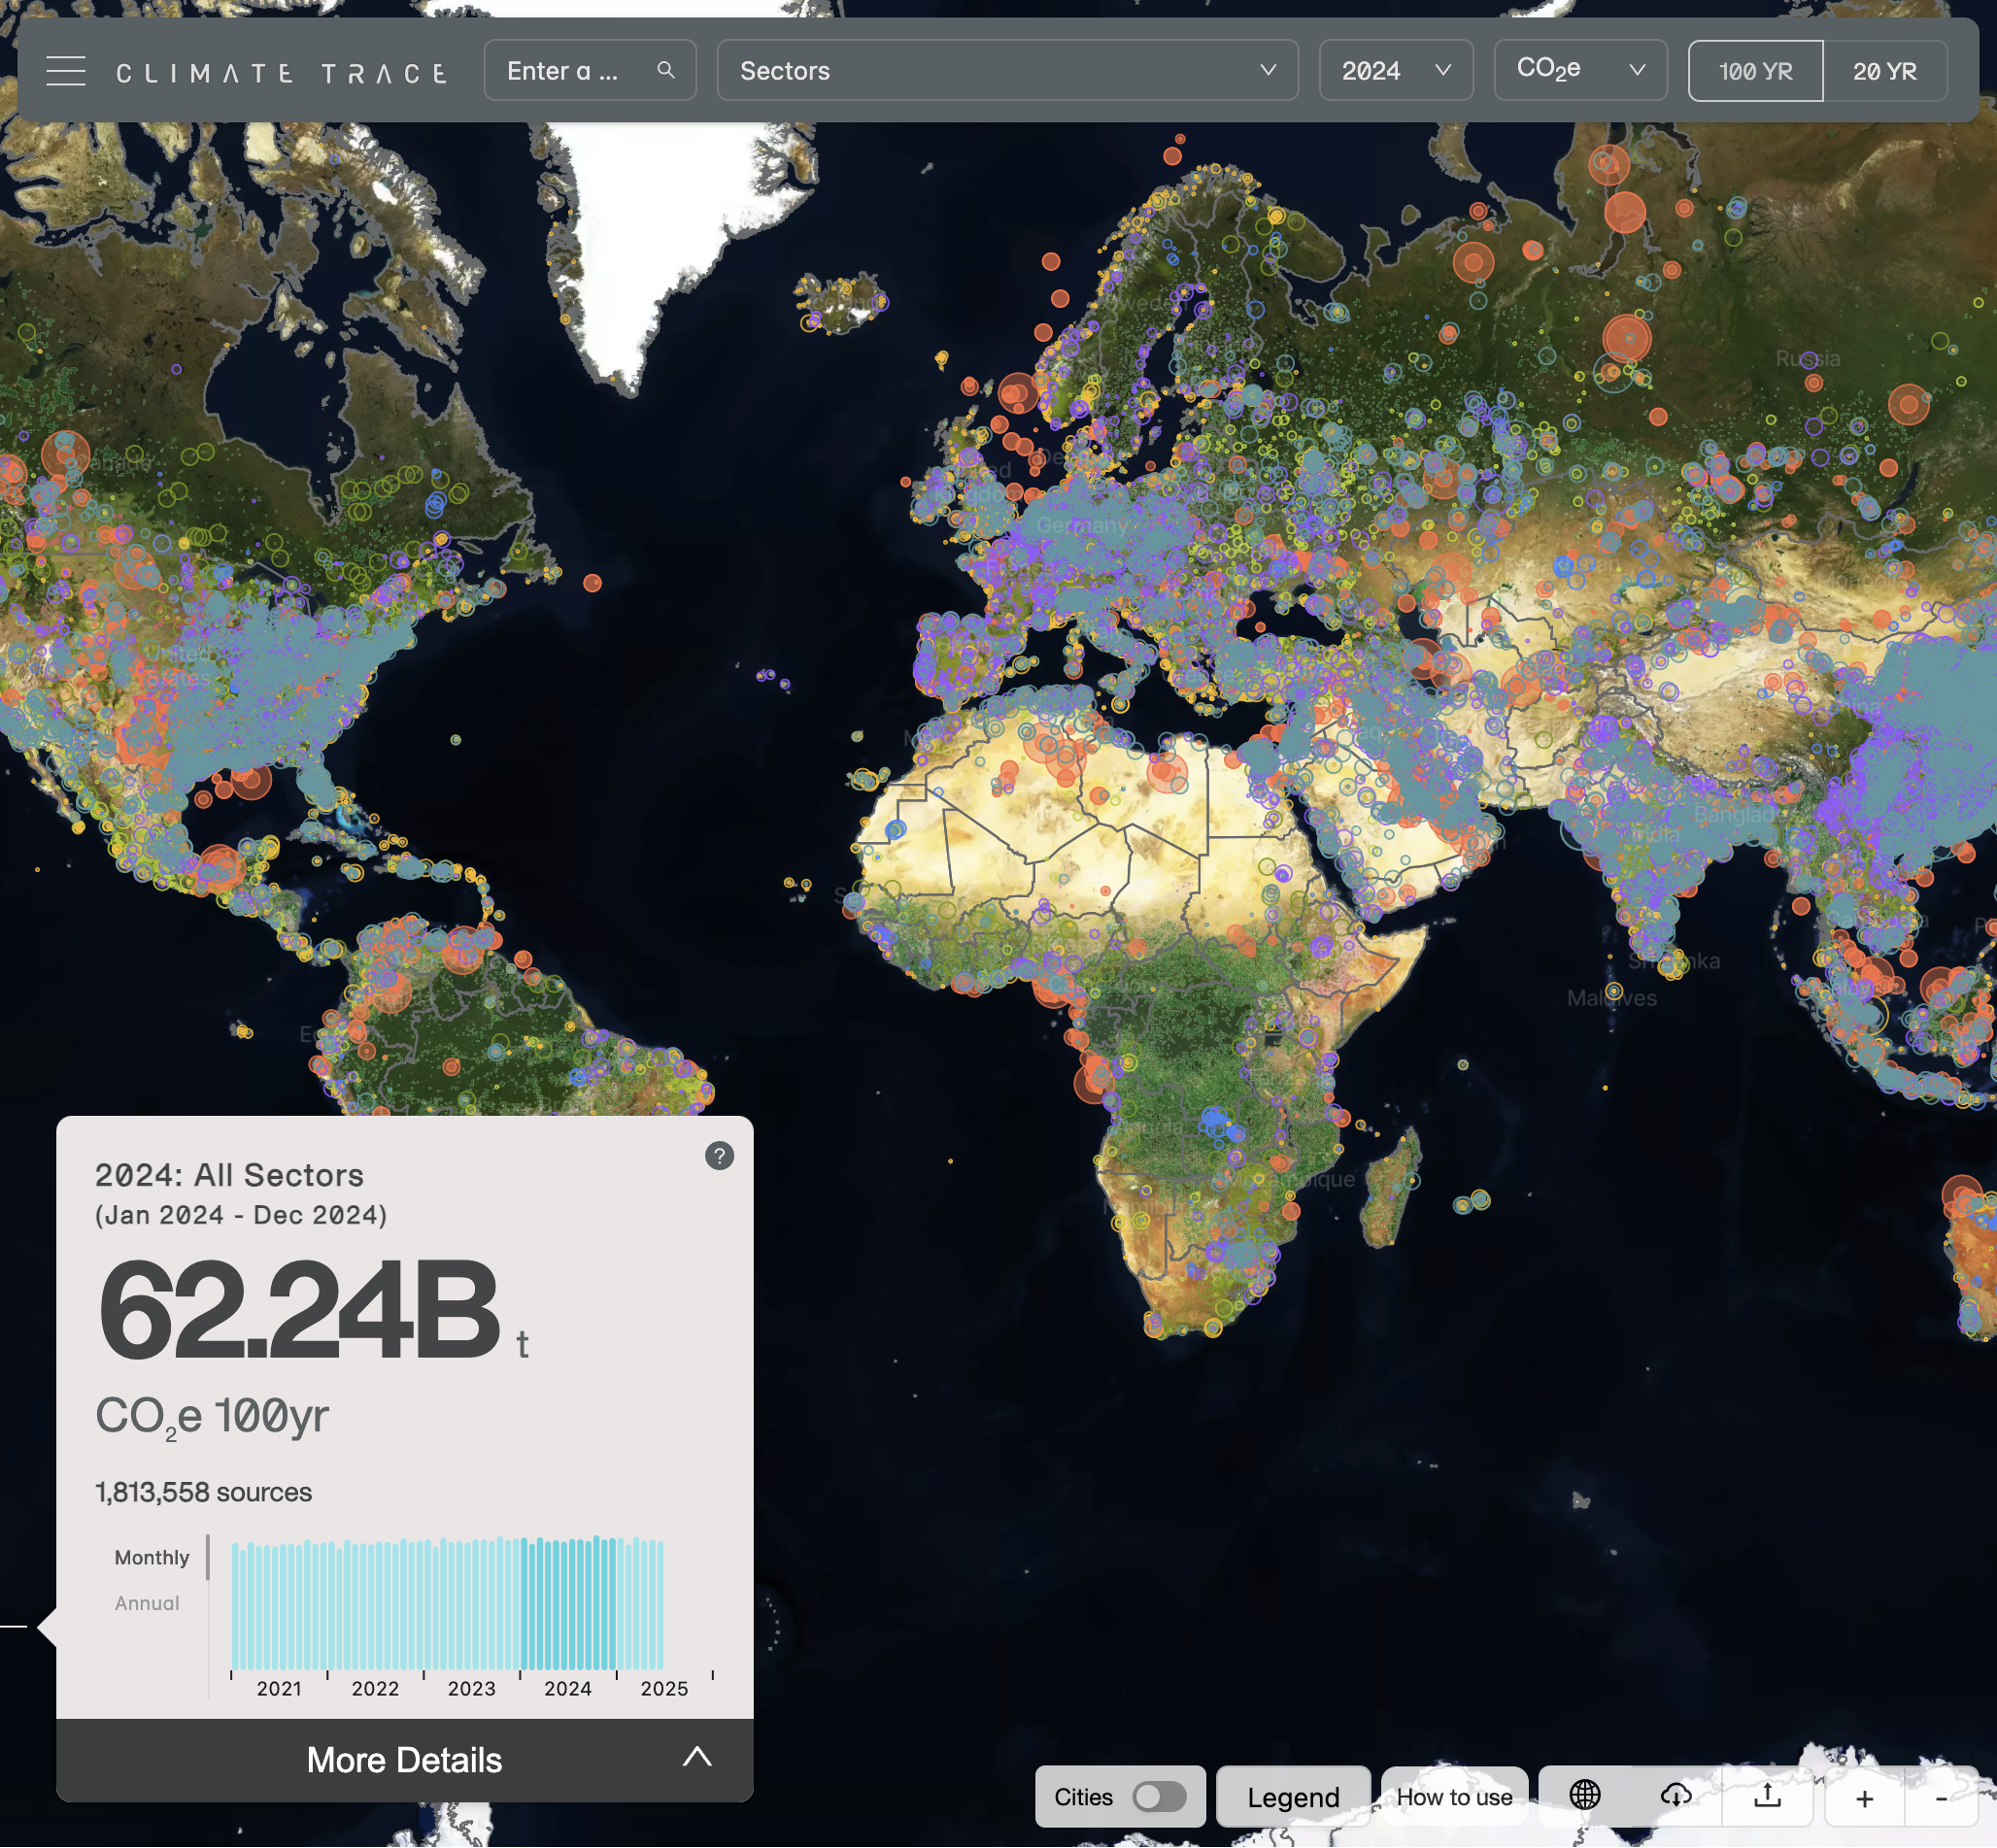1997x1848 pixels.
Task: Click the help question mark icon
Action: 719,1156
